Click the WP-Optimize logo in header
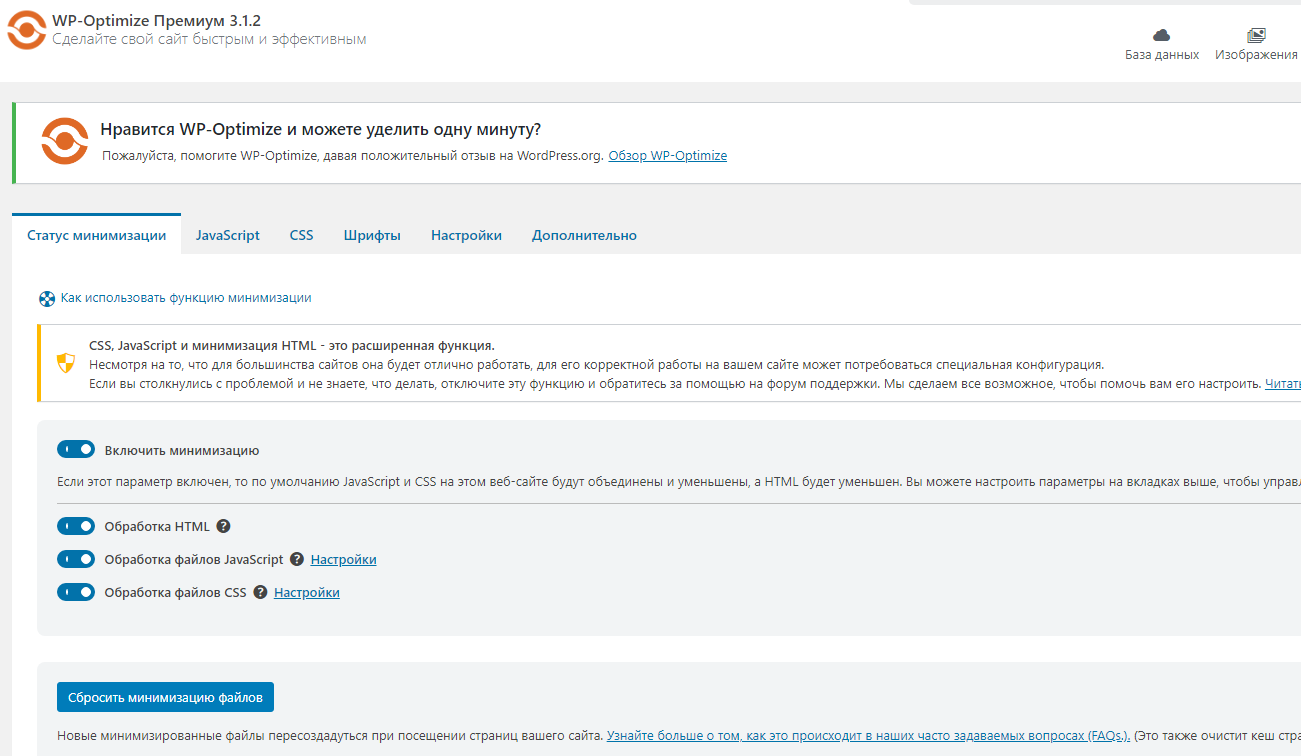The width and height of the screenshot is (1301, 756). [26, 30]
